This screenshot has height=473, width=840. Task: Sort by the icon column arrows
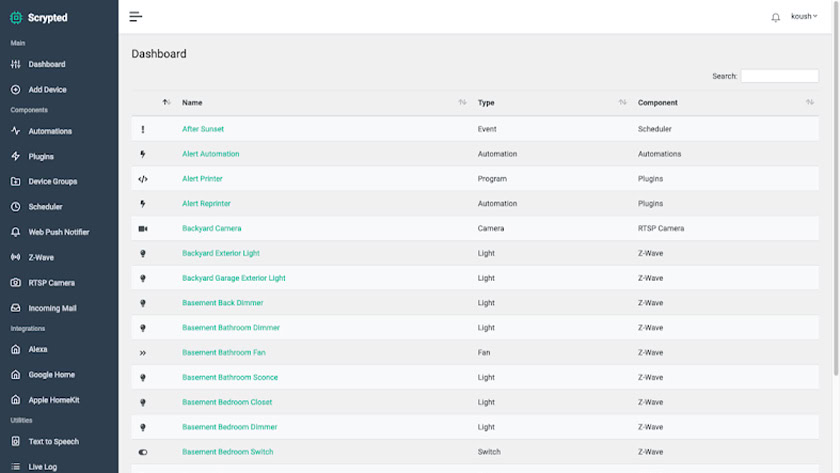tap(166, 102)
